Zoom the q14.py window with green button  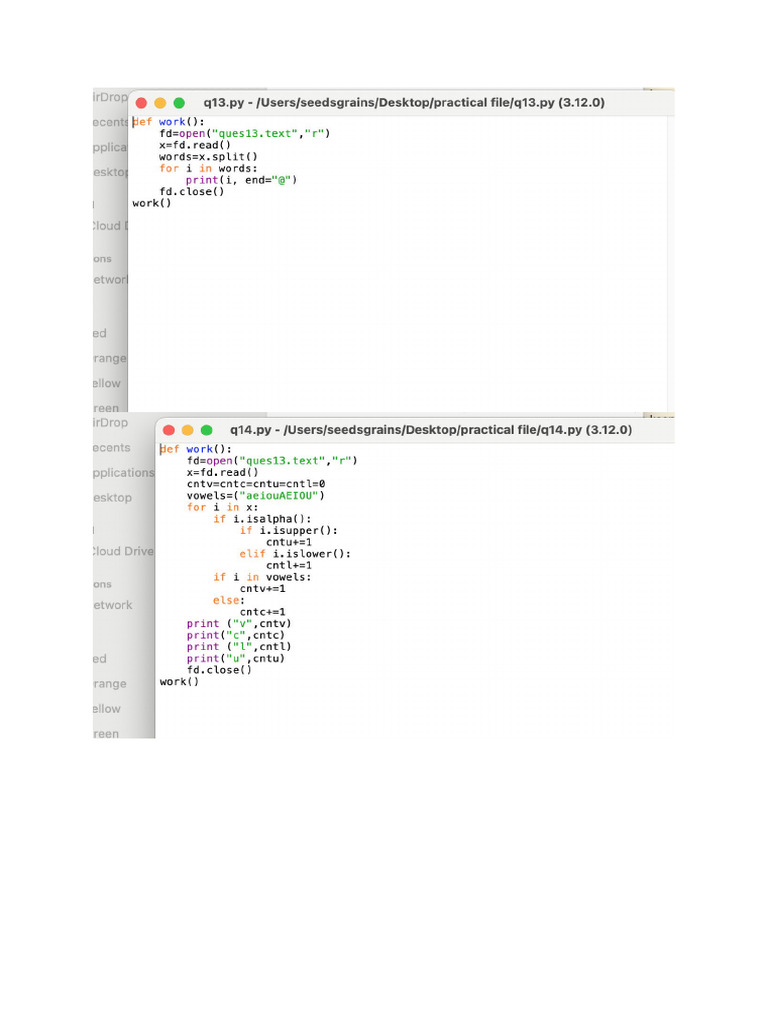pos(206,430)
